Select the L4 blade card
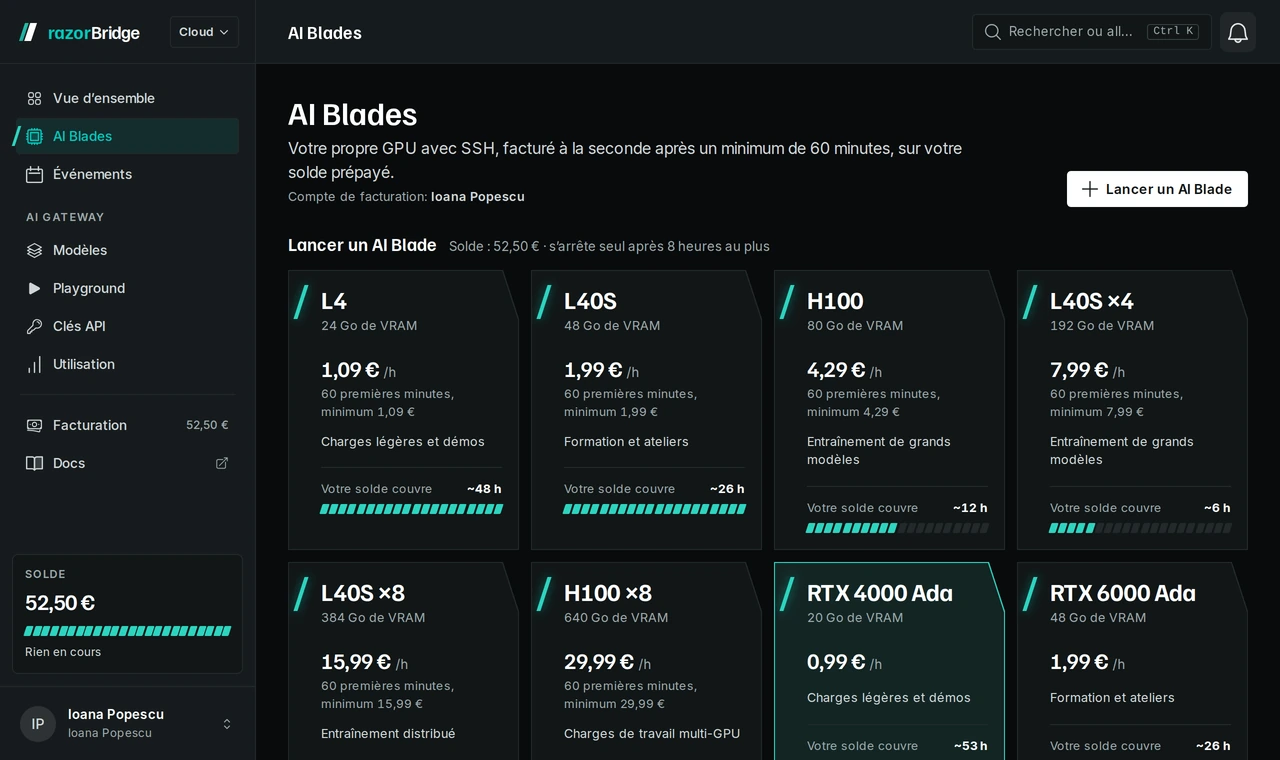Screen dimensions: 1280x760 pyautogui.click(x=403, y=410)
